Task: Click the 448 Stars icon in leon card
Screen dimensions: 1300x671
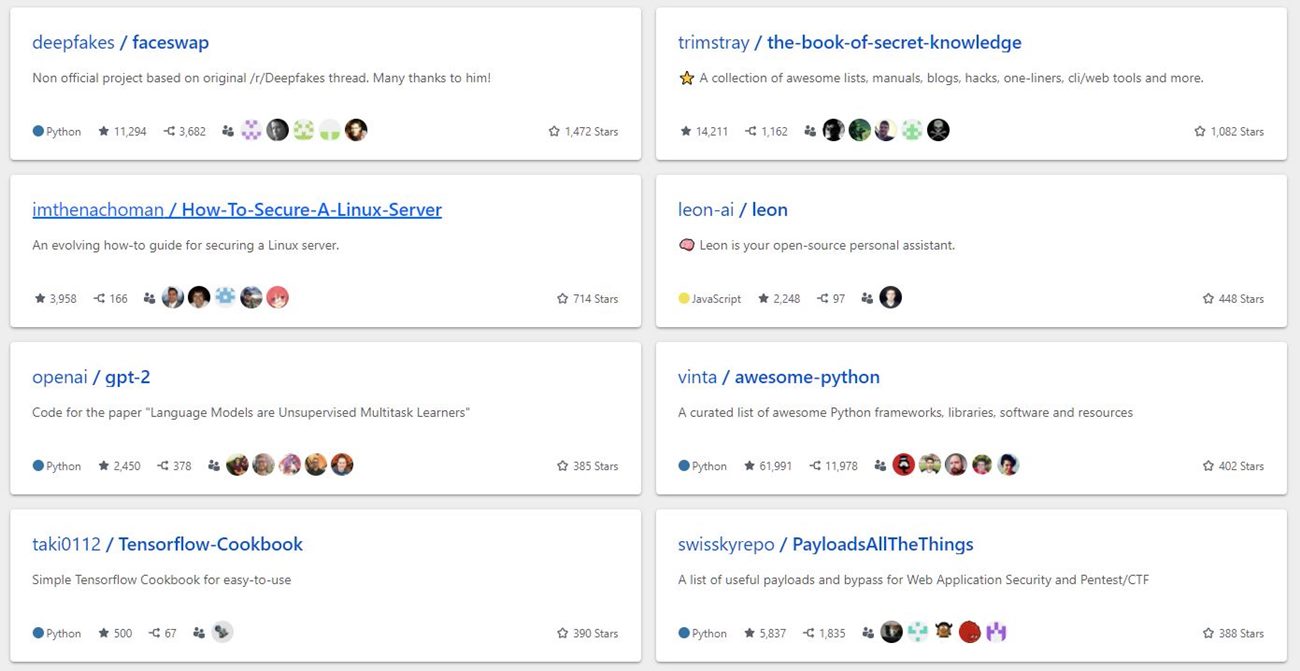Action: tap(1208, 299)
